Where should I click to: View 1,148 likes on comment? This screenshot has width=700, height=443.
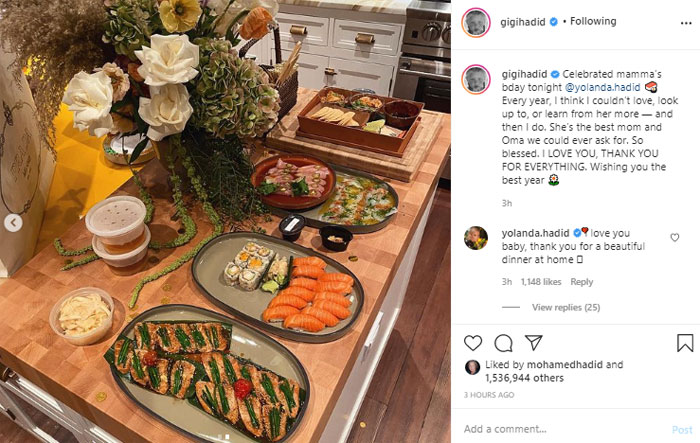pos(541,282)
